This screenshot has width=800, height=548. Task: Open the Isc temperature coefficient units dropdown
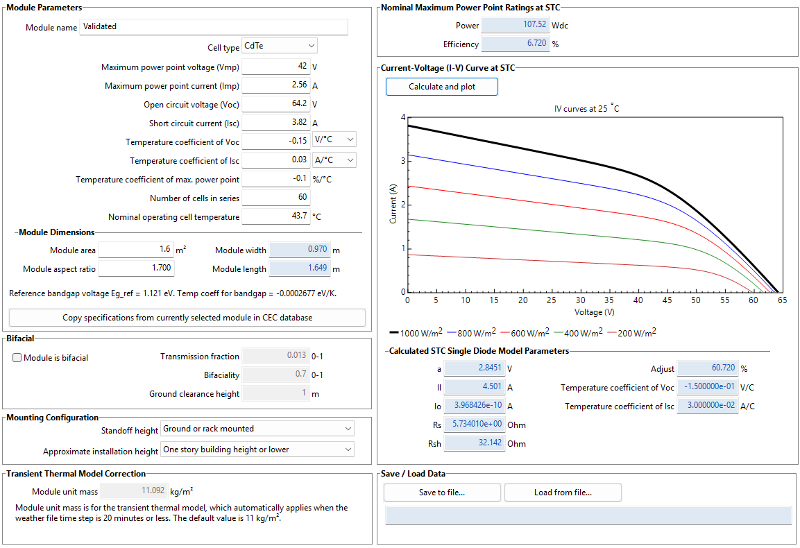(334, 160)
